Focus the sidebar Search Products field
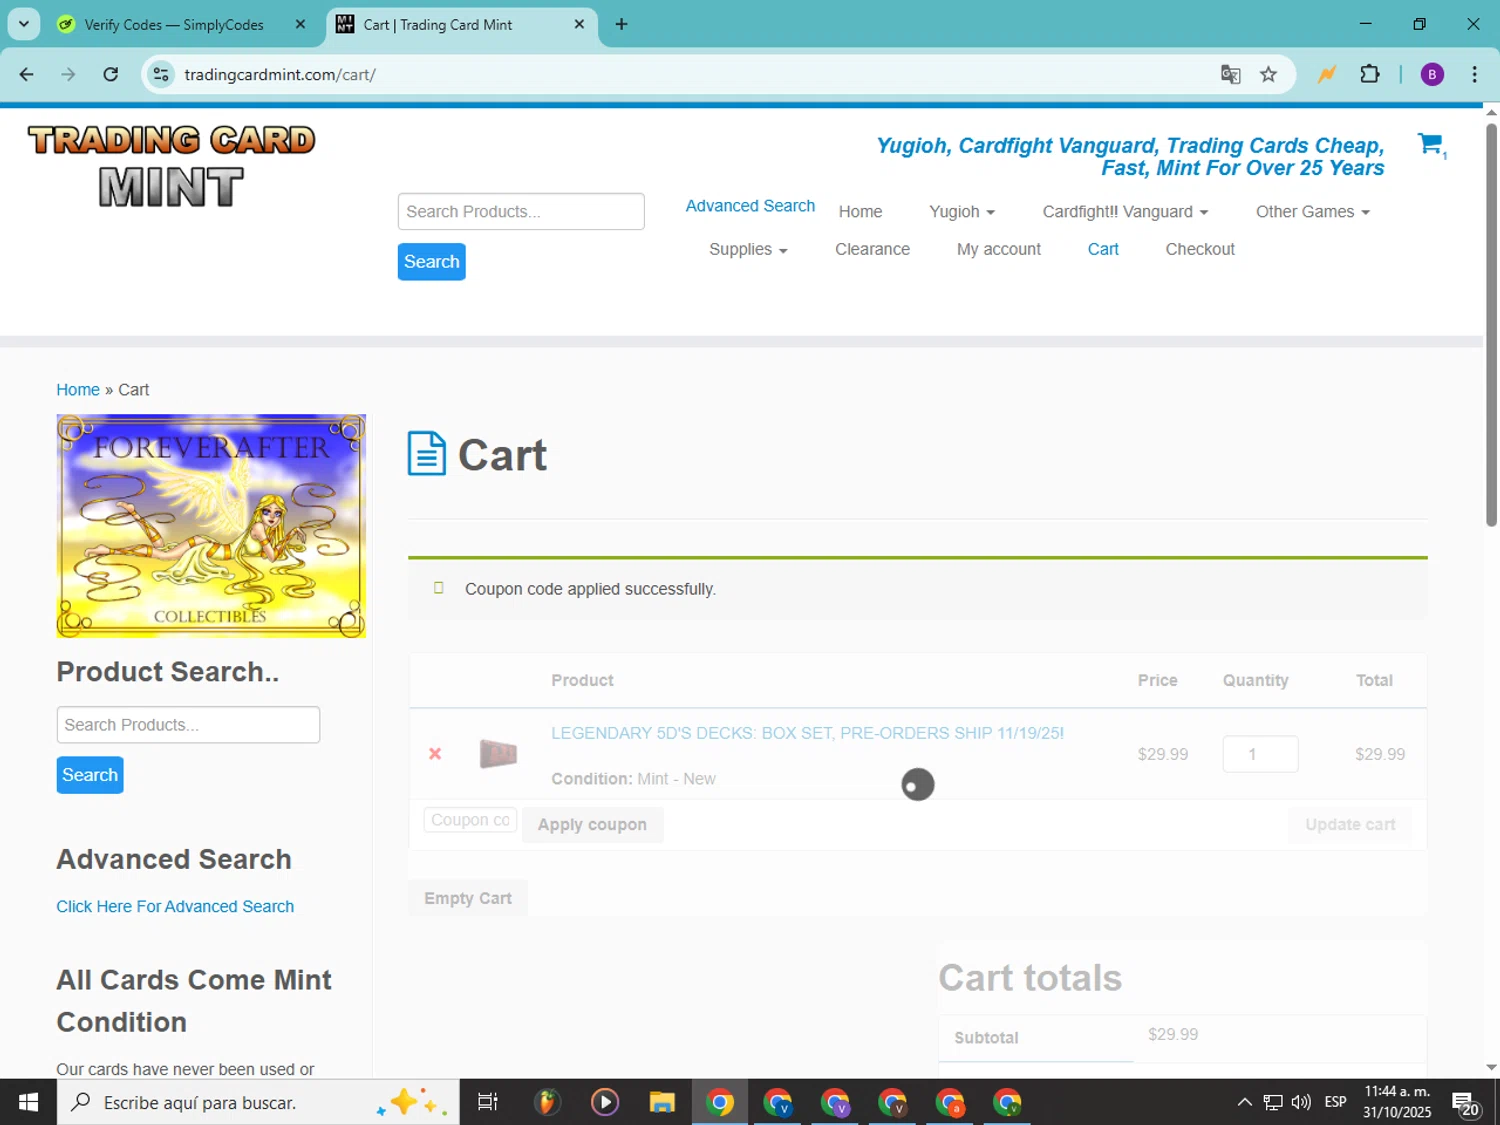This screenshot has width=1500, height=1125. tap(188, 724)
